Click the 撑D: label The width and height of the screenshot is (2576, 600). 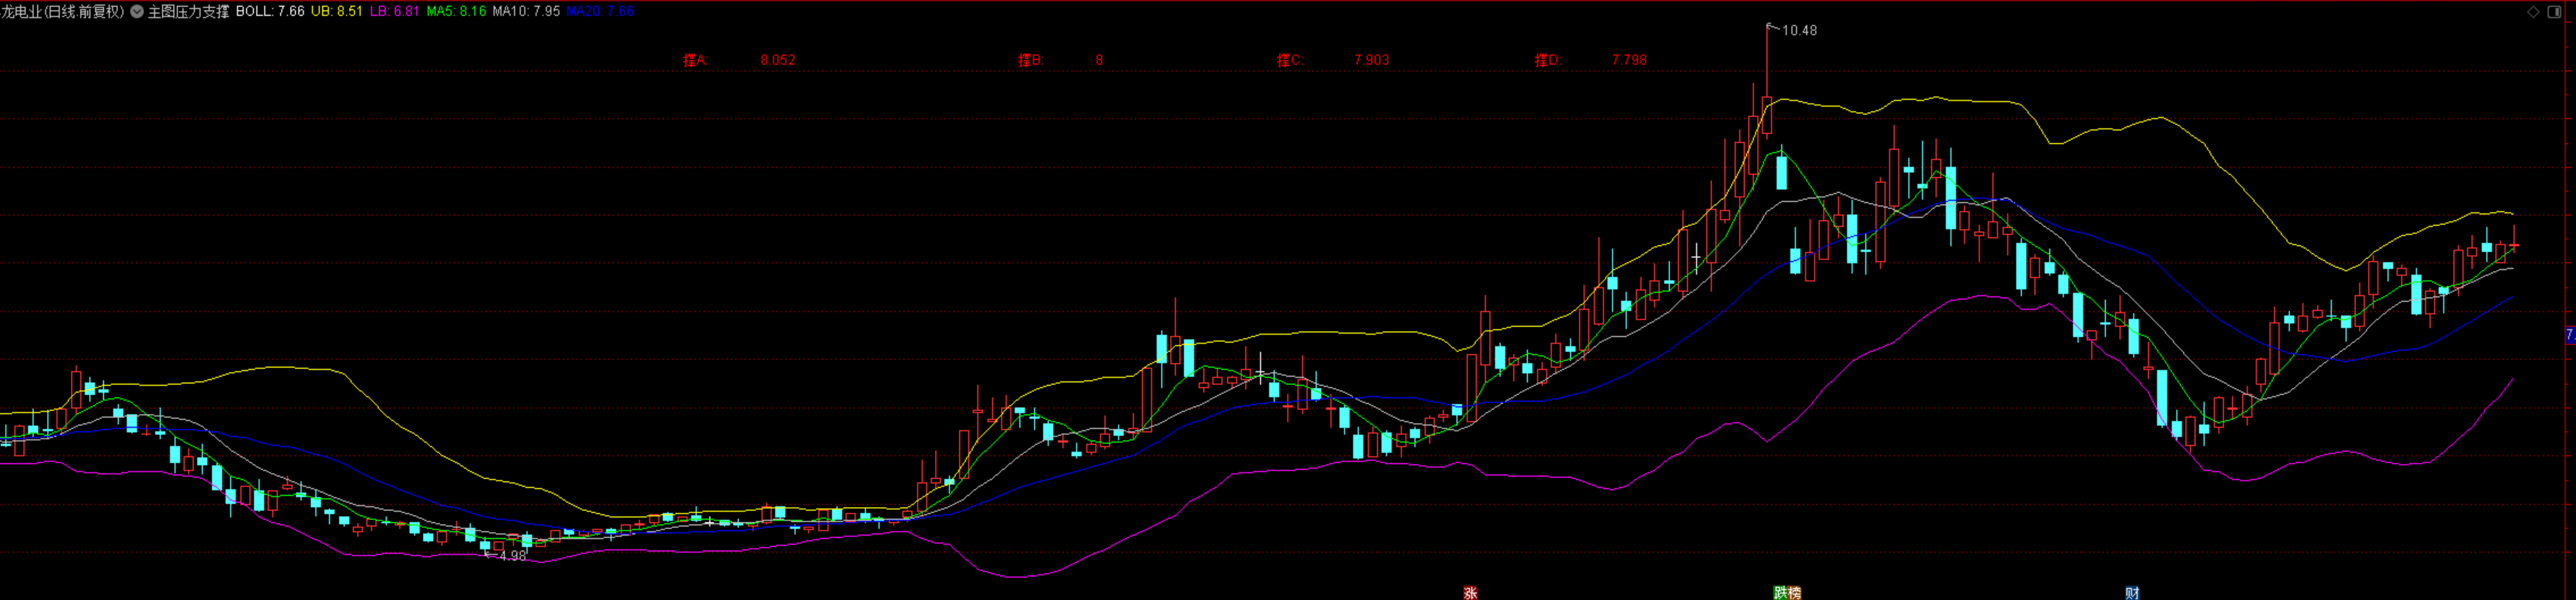[x=1548, y=60]
